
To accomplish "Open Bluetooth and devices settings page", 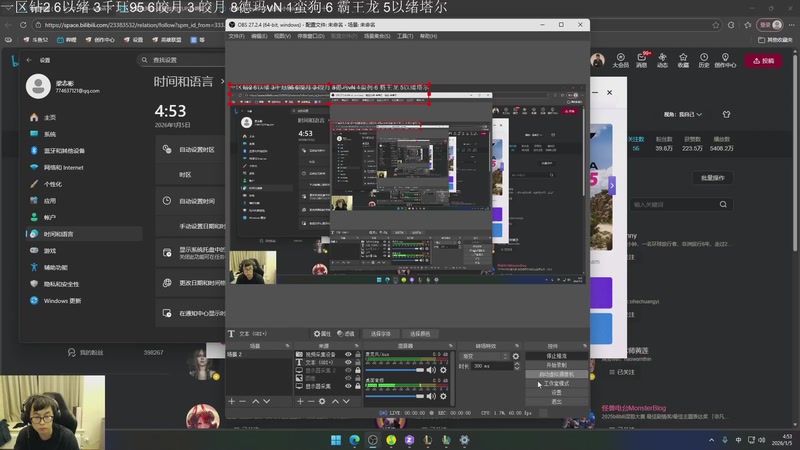I will coord(64,151).
